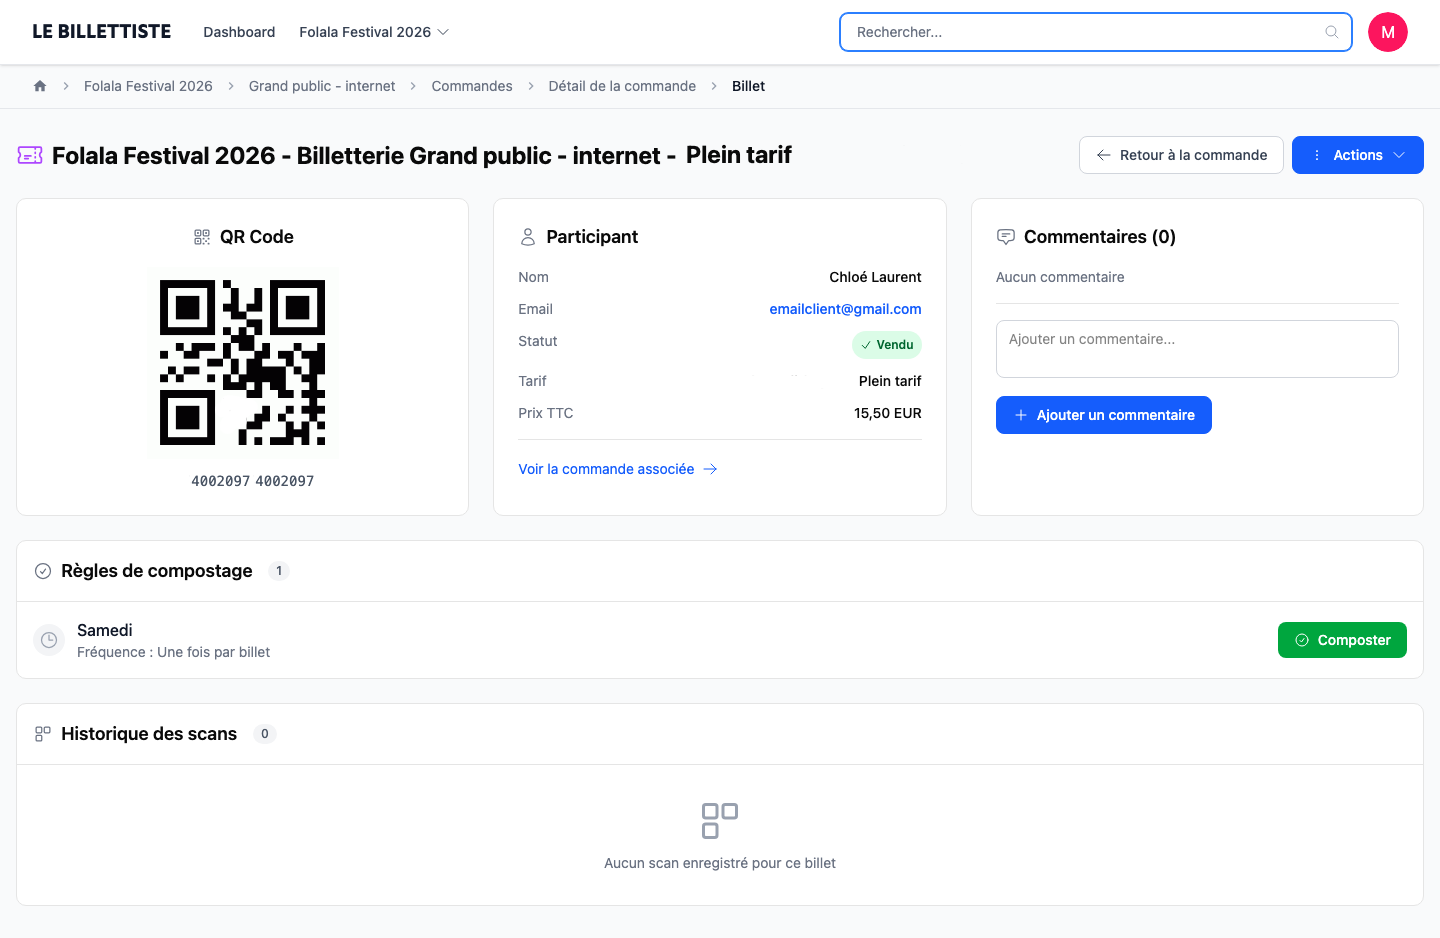Click the QR Code section icon
This screenshot has width=1440, height=938.
(202, 237)
